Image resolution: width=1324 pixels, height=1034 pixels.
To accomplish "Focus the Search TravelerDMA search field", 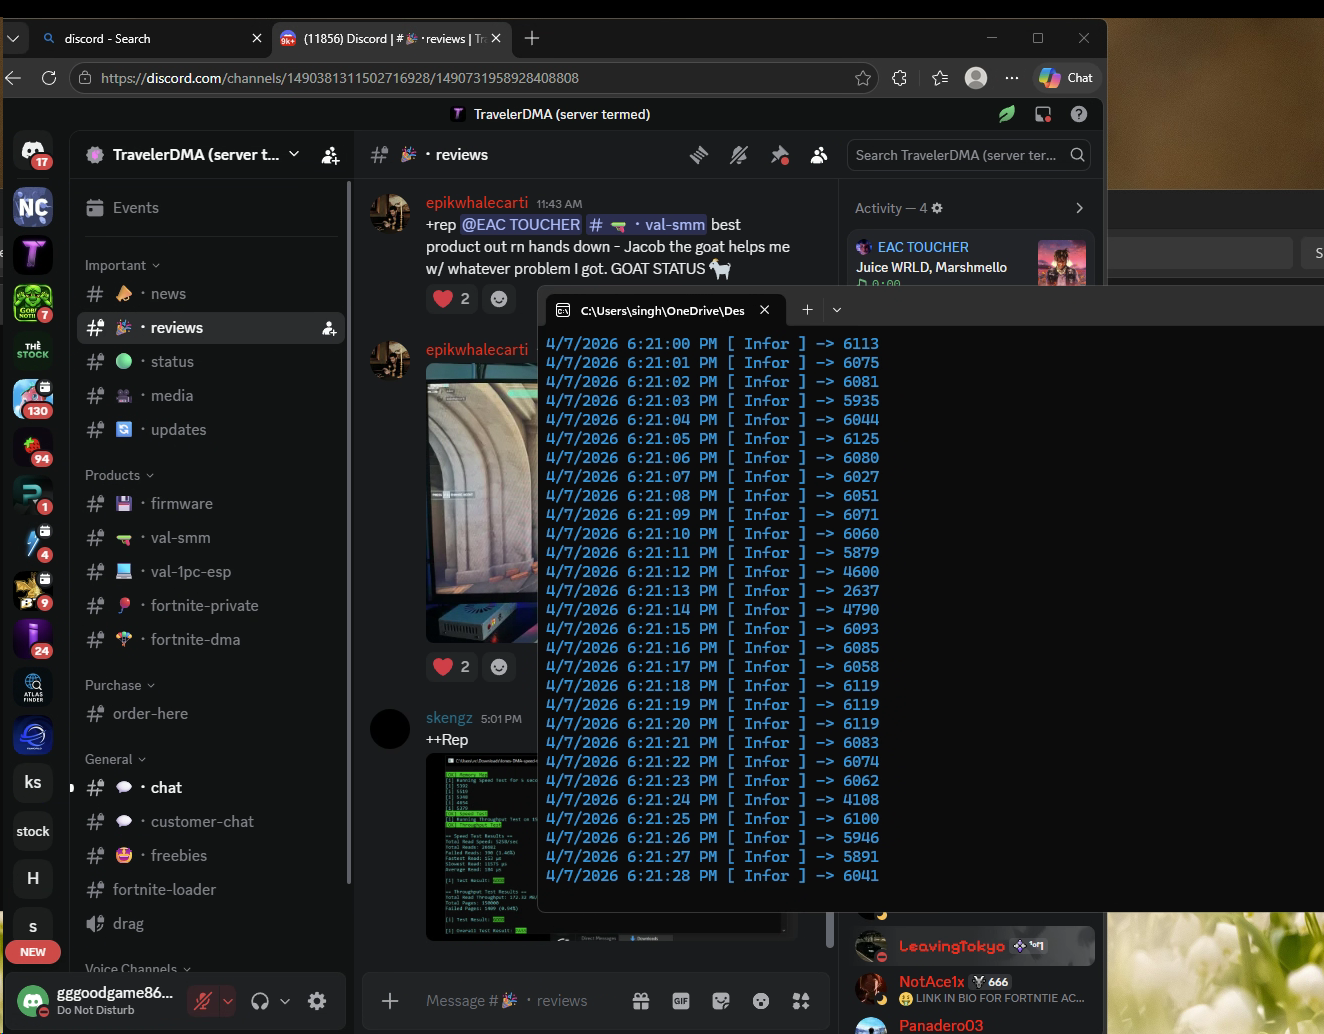I will [968, 155].
